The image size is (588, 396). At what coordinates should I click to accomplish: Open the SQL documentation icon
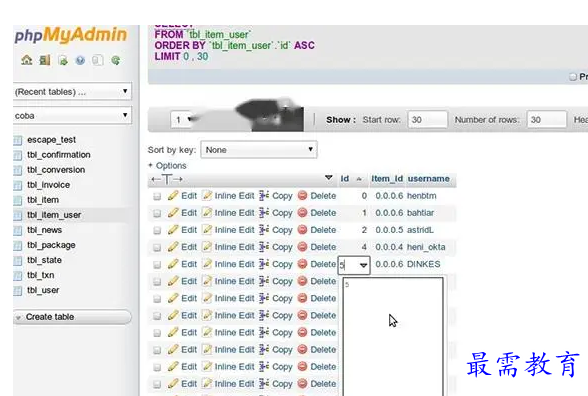coord(98,60)
